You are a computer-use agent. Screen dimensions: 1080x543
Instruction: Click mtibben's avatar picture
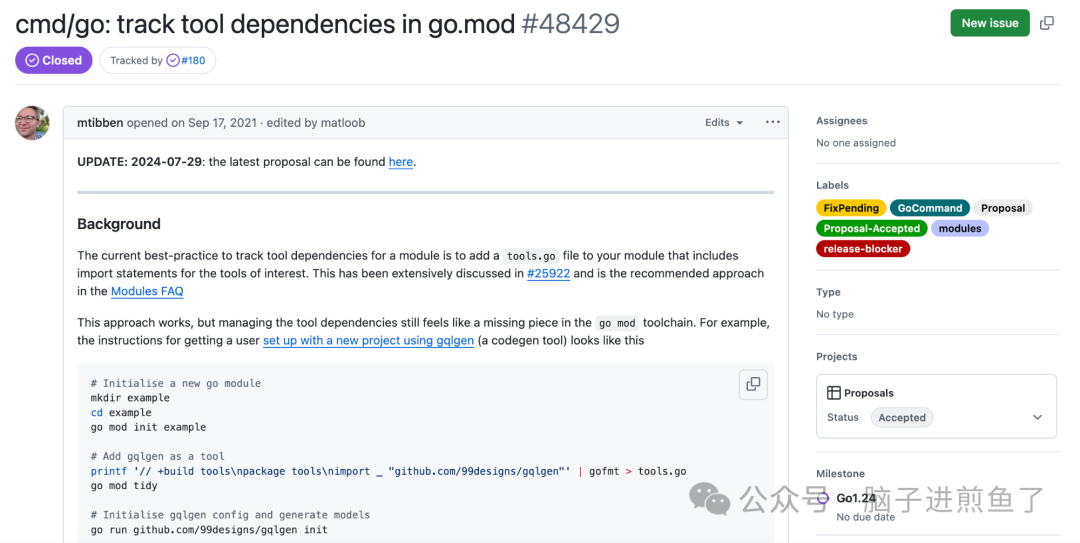pyautogui.click(x=32, y=123)
